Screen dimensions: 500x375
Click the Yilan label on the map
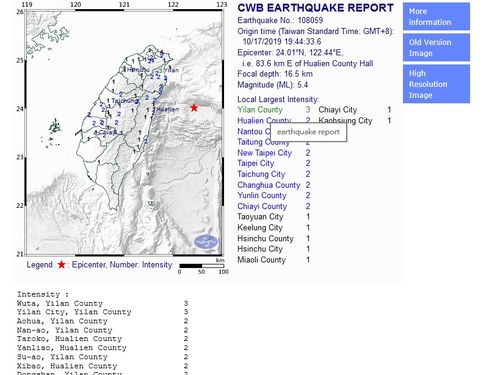coord(171,70)
